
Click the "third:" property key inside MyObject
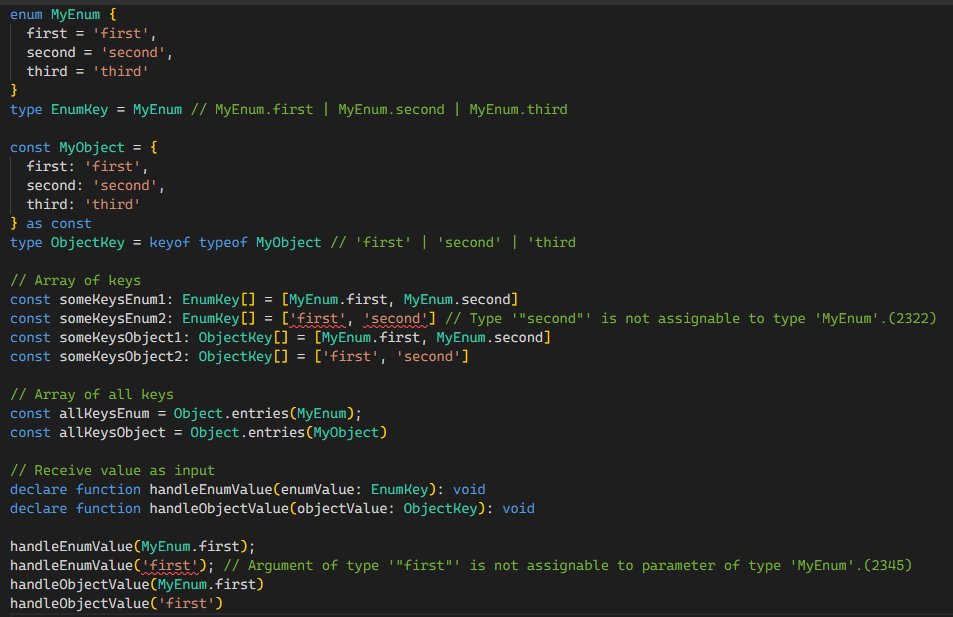(51, 204)
